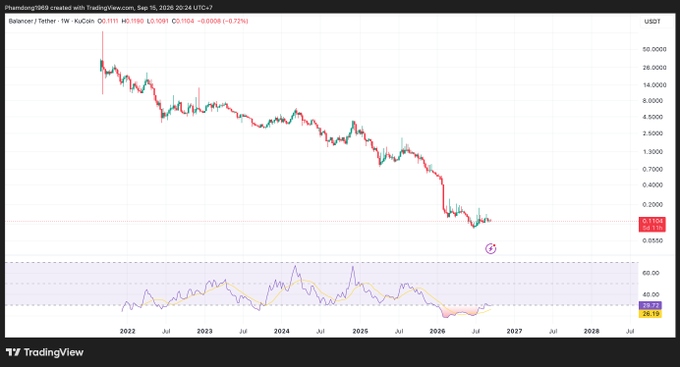Click the 4.5000 price axis label

(x=653, y=117)
